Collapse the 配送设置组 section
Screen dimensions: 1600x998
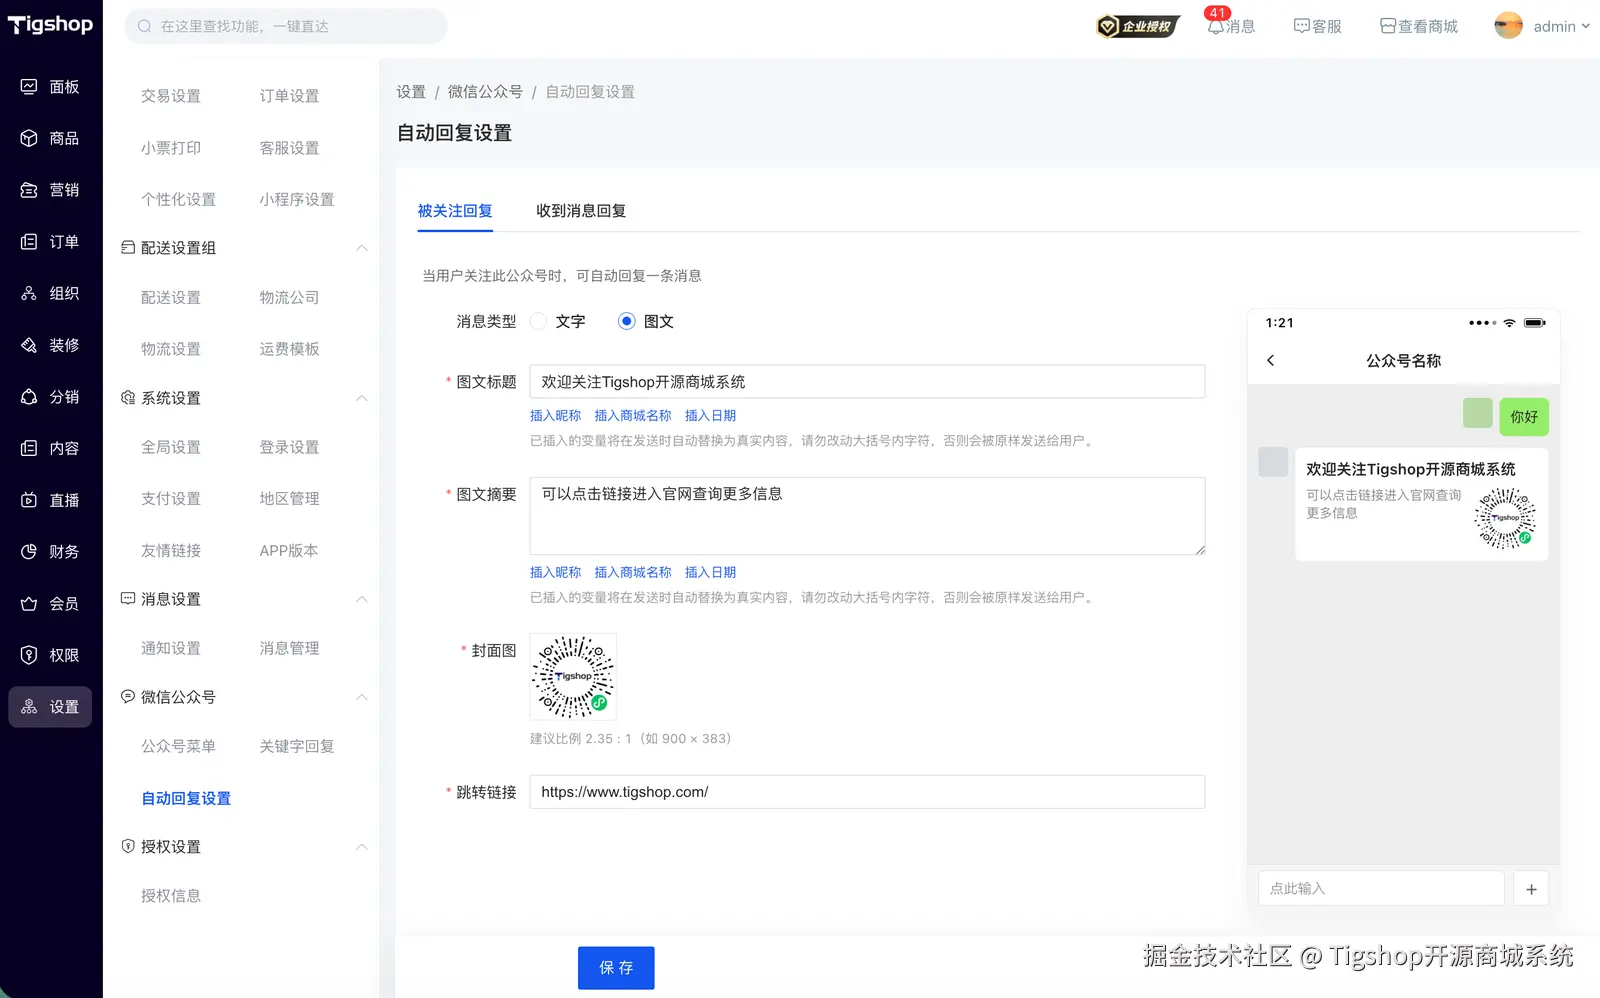tap(362, 248)
